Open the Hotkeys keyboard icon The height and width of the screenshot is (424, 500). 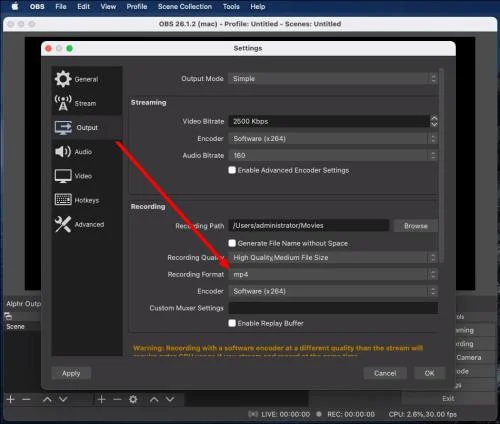[63, 200]
